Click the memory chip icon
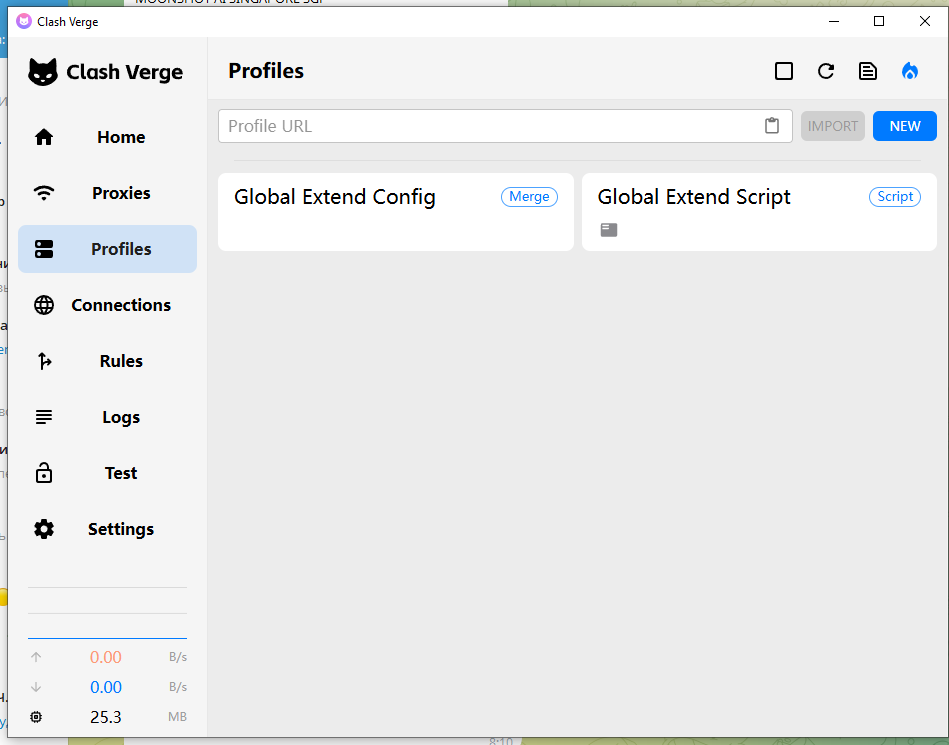The width and height of the screenshot is (949, 745). point(37,717)
